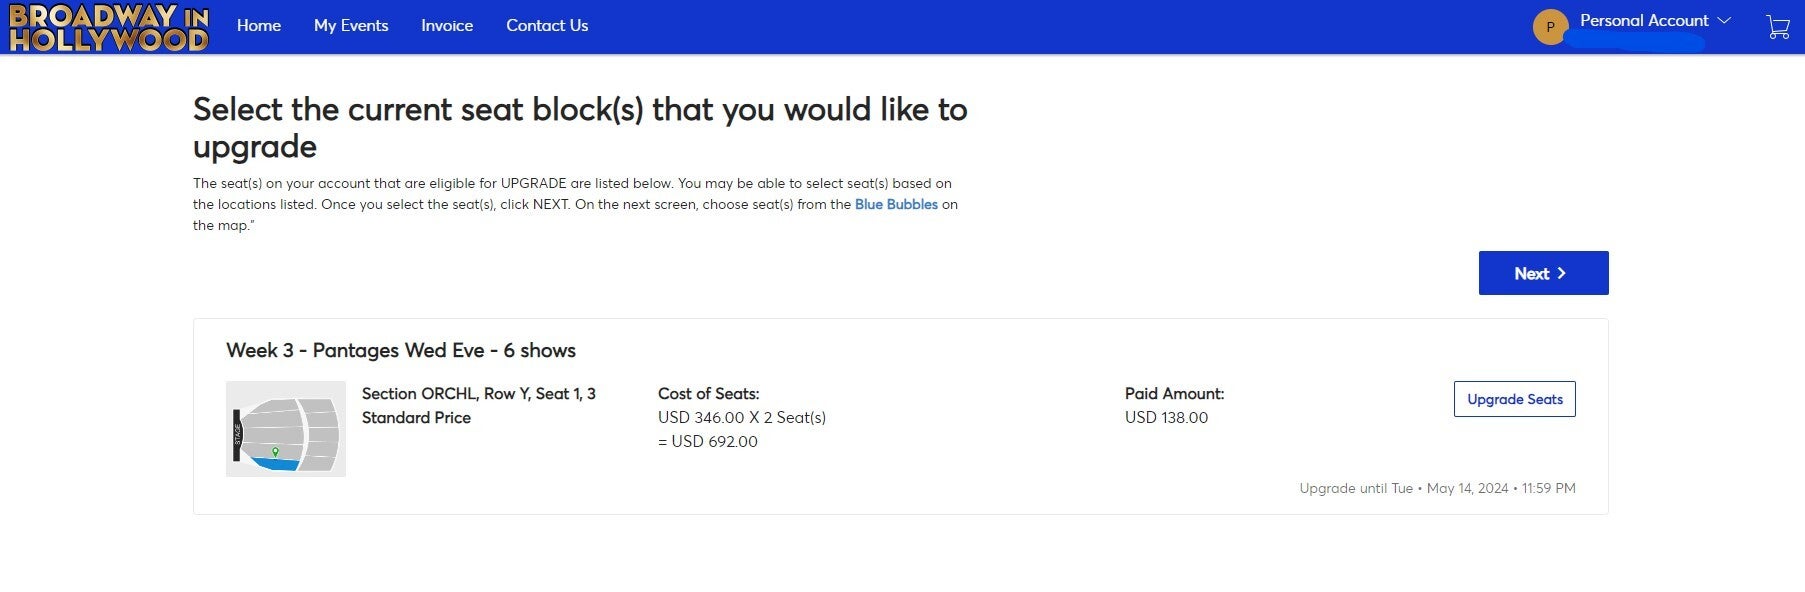The height and width of the screenshot is (592, 1805).
Task: Go to the Home page
Action: click(x=259, y=26)
